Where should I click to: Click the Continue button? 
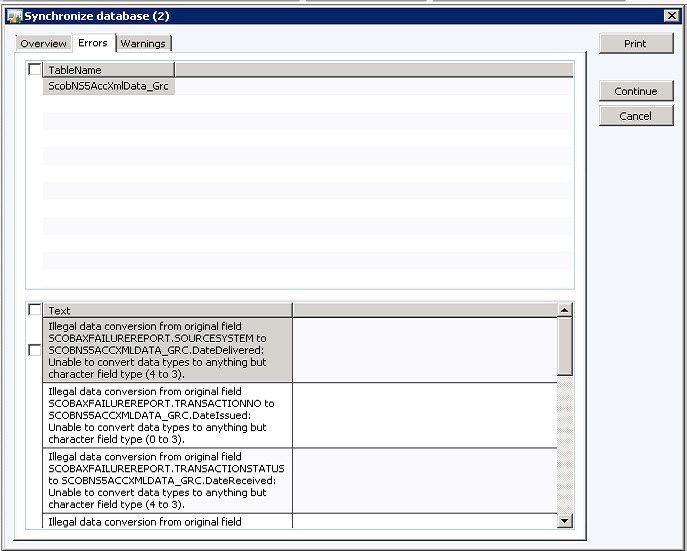click(636, 91)
